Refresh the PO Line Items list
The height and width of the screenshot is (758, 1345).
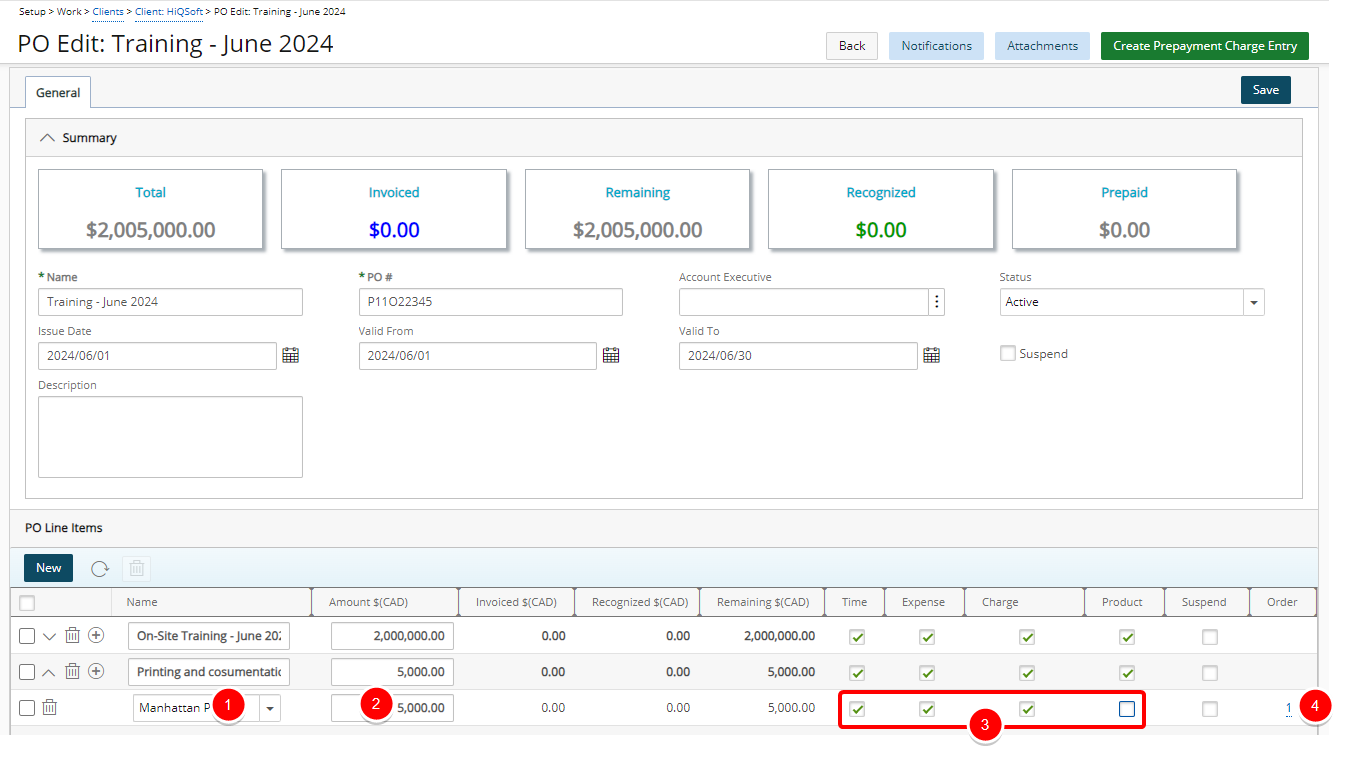pos(100,568)
